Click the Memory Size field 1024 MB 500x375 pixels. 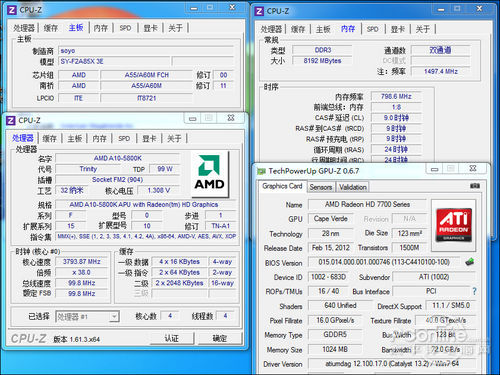335,349
